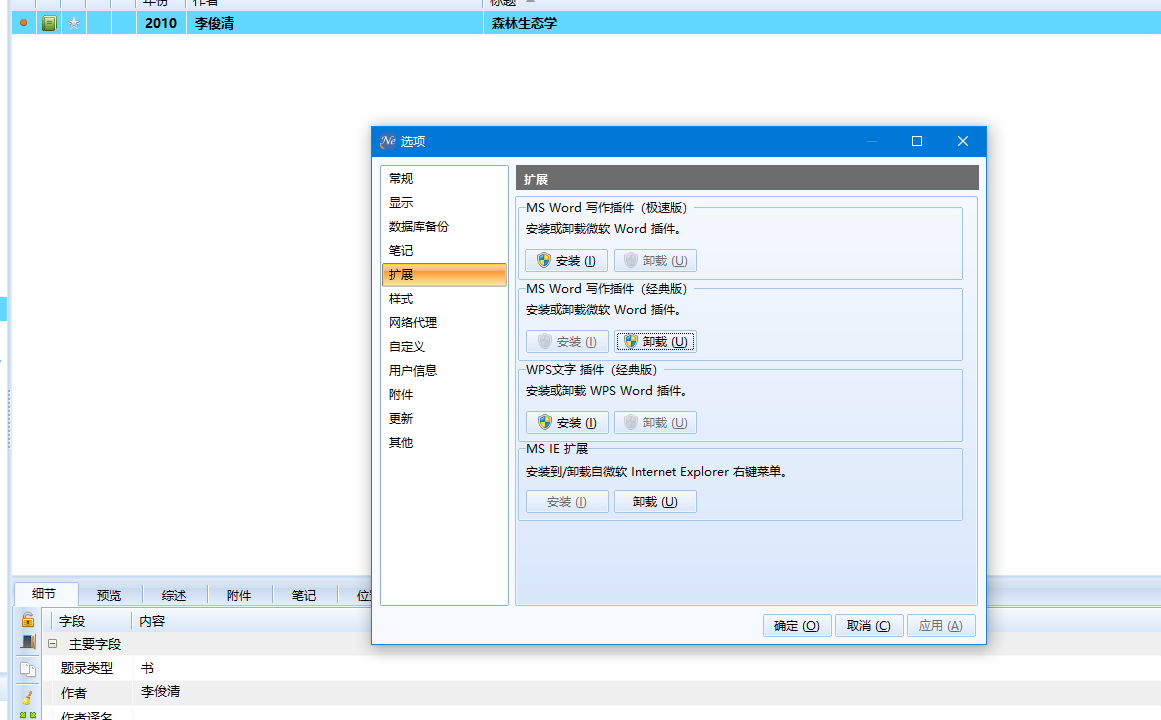Cancel the options dialog with 取消 (C)
This screenshot has width=1161, height=720.
pyautogui.click(x=869, y=625)
